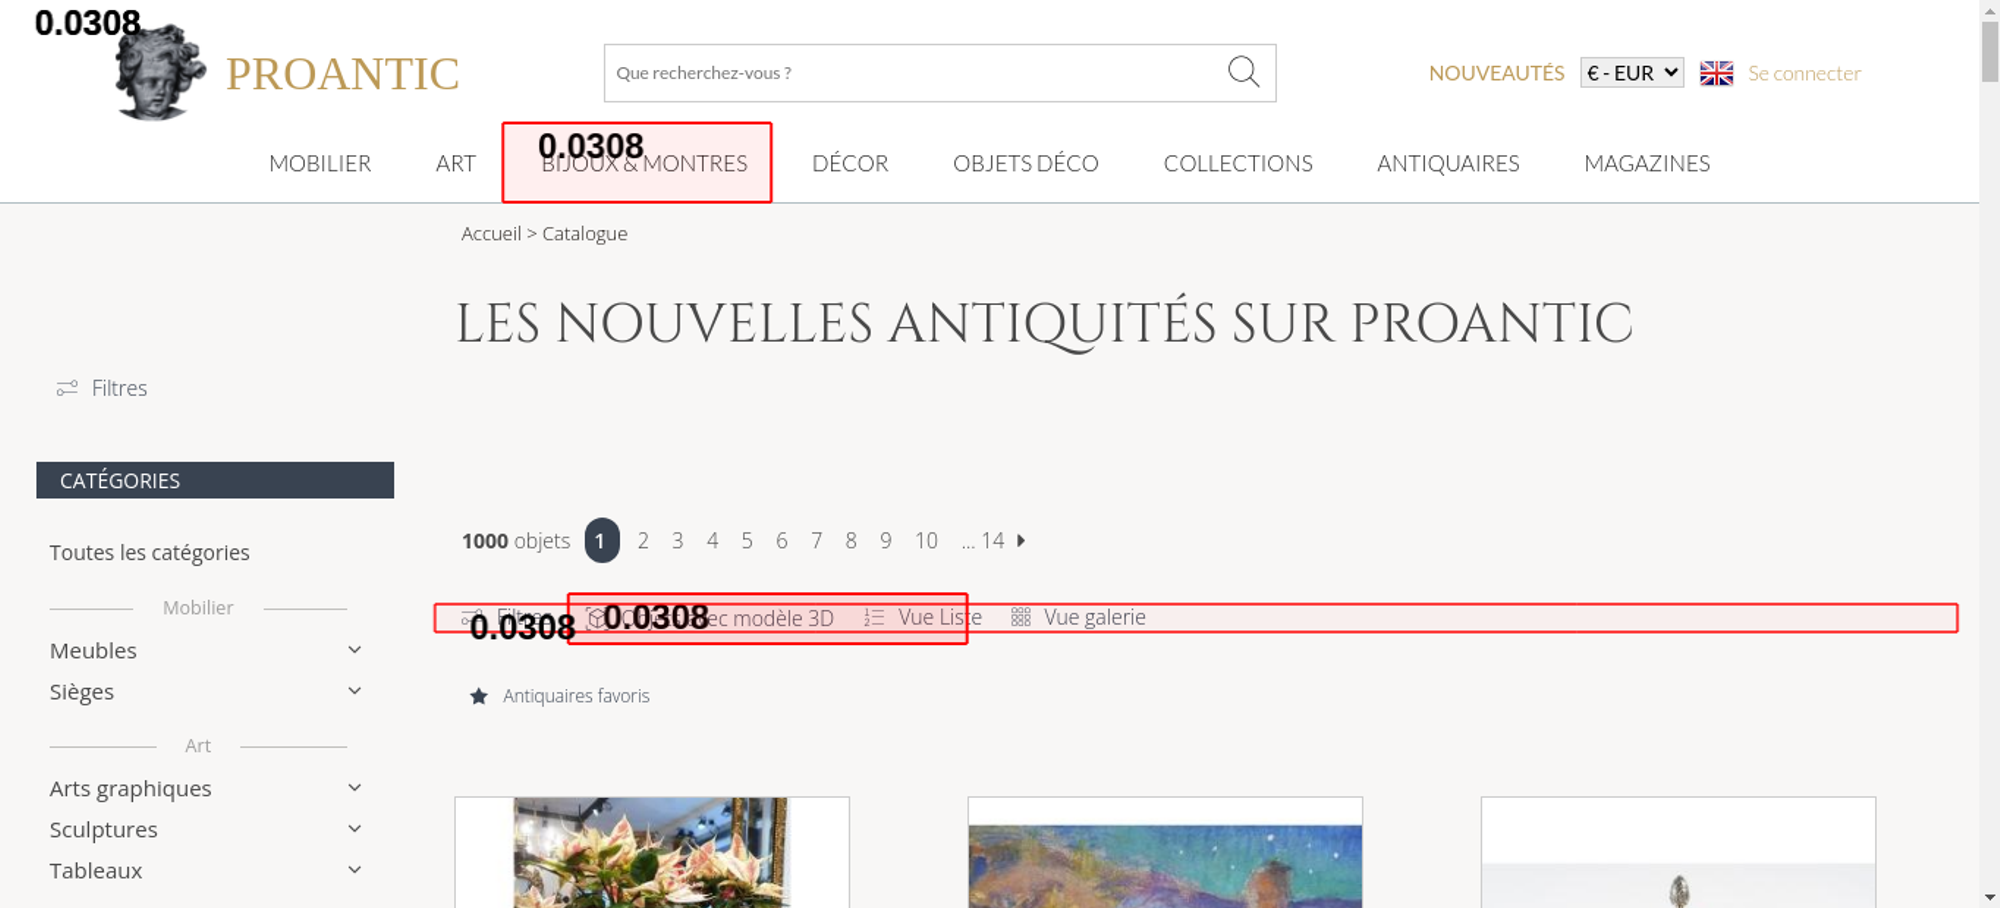Open the Antiquaires menu
This screenshot has height=908, width=2000.
[1447, 164]
